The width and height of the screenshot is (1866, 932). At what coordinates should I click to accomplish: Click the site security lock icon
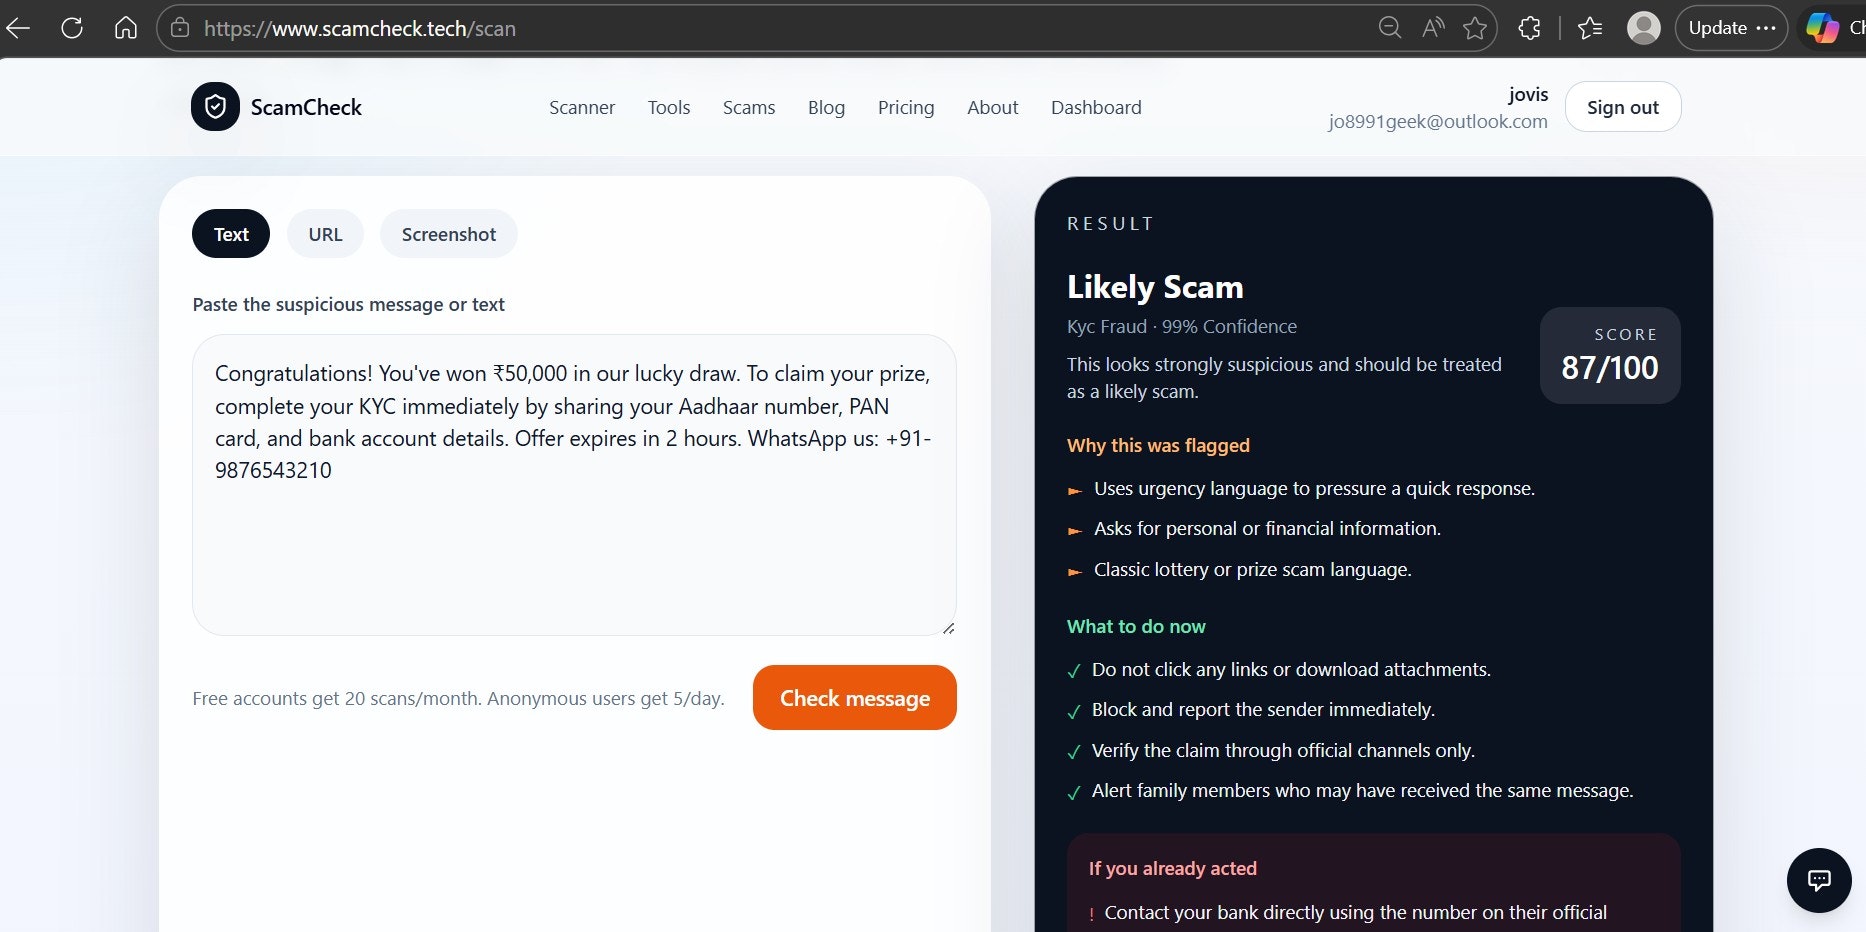click(180, 28)
